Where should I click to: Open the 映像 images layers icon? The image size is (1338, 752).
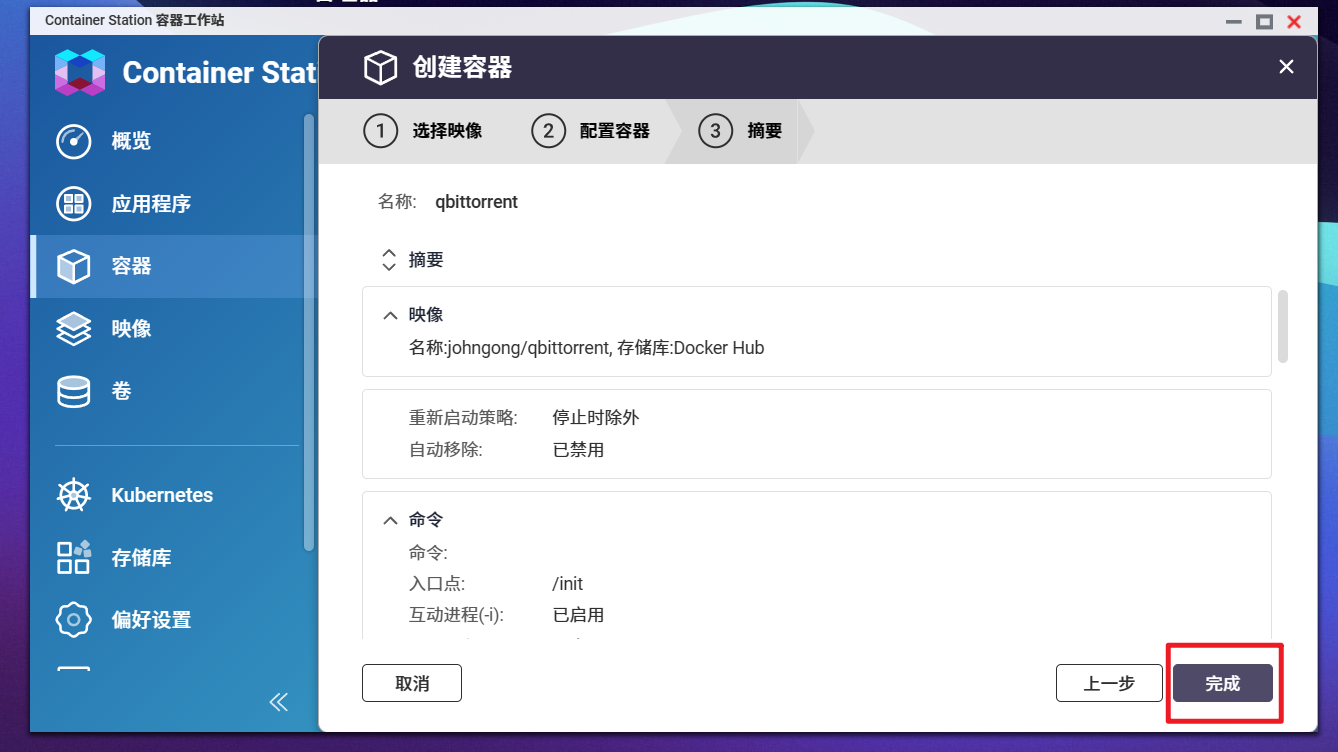coord(74,329)
